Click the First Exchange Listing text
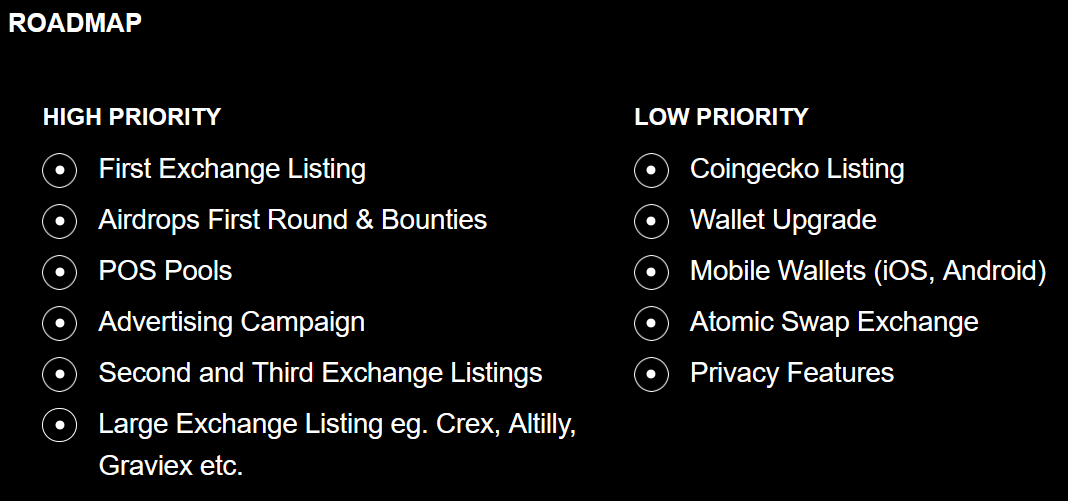This screenshot has width=1068, height=501. tap(232, 169)
